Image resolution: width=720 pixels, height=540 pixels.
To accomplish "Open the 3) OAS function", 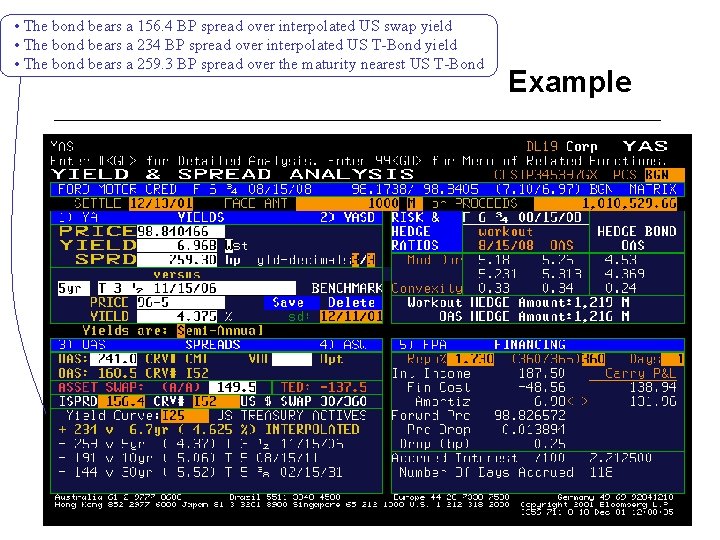I will (x=82, y=345).
